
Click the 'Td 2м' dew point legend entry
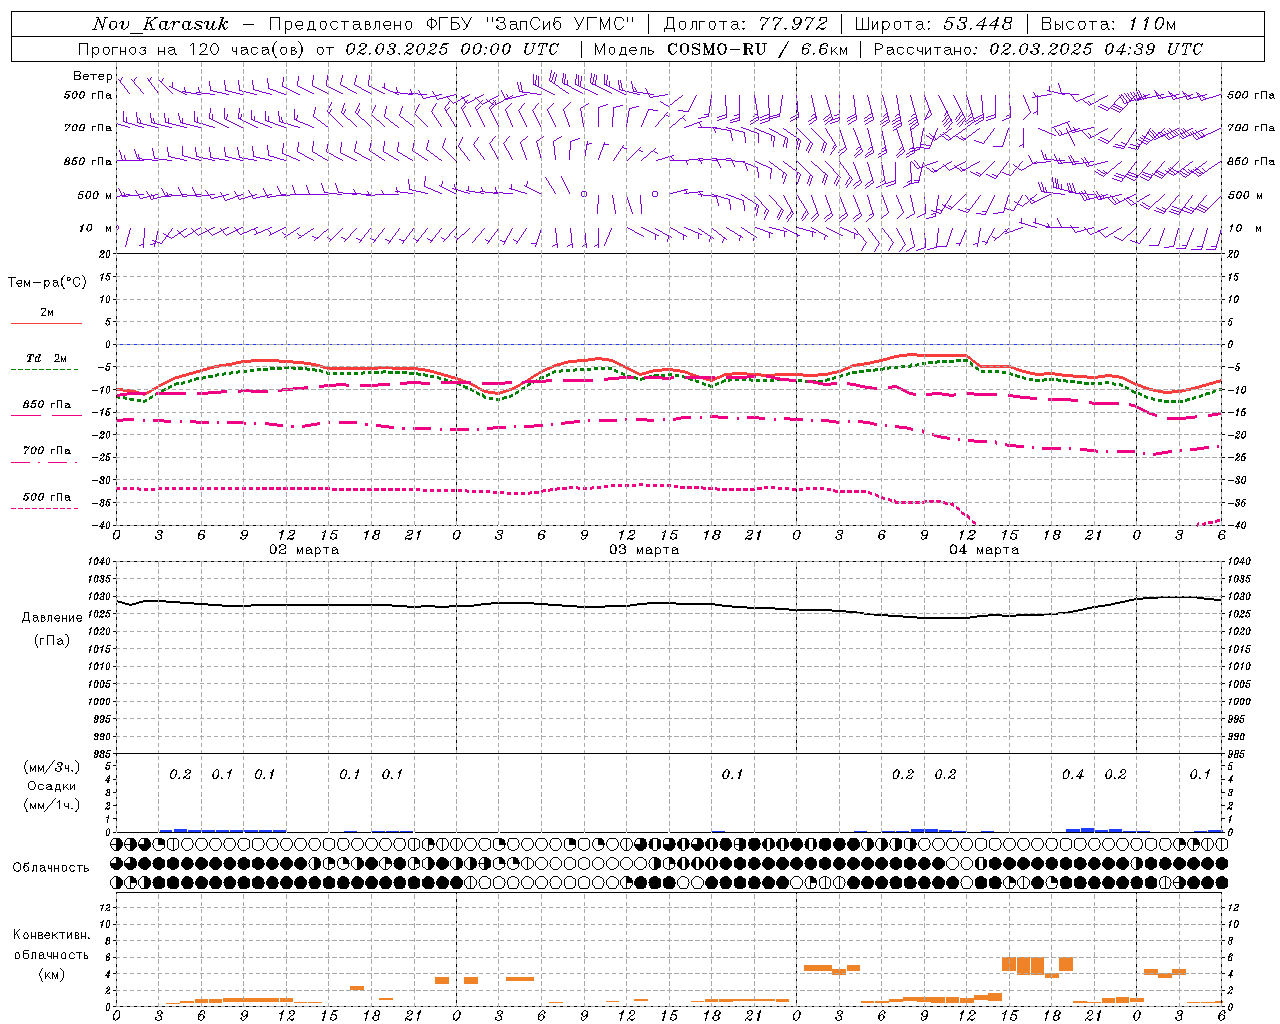47,358
